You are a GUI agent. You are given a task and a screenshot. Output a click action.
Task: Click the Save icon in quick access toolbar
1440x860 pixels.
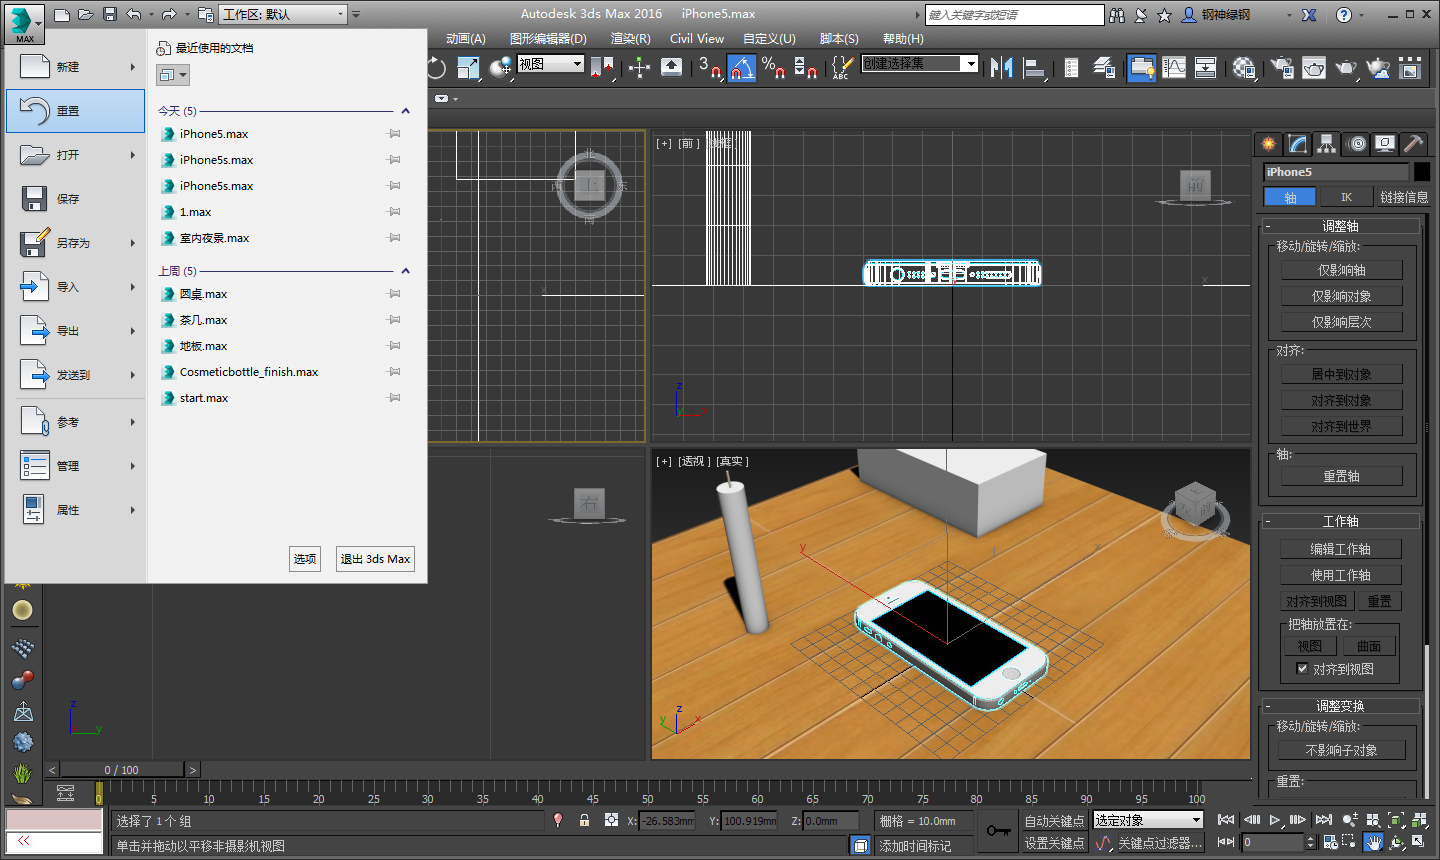[110, 14]
